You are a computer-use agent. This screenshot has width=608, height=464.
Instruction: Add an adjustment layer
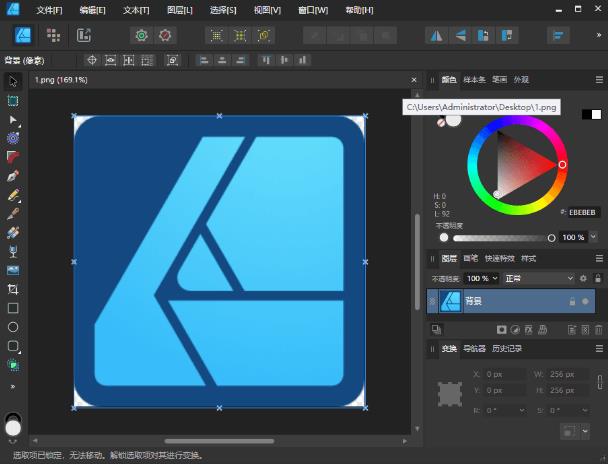[x=515, y=330]
